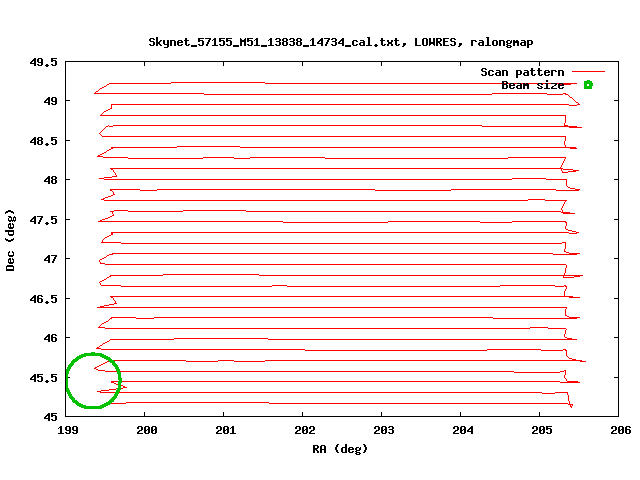The width and height of the screenshot is (640, 480).
Task: Click the 45 Dec tick label
Action: click(50, 417)
